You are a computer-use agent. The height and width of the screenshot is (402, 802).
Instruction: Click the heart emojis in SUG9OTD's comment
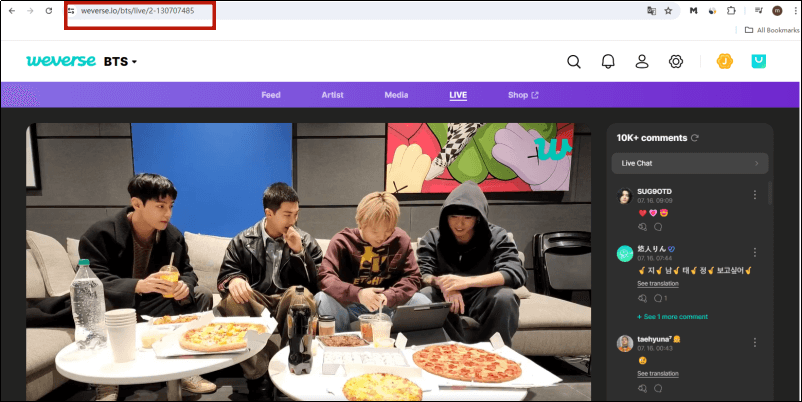[x=654, y=213]
